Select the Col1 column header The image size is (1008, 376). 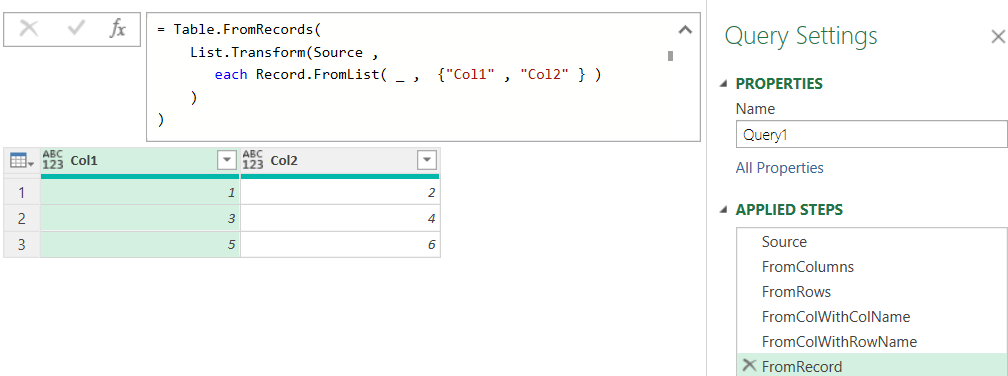(140, 161)
